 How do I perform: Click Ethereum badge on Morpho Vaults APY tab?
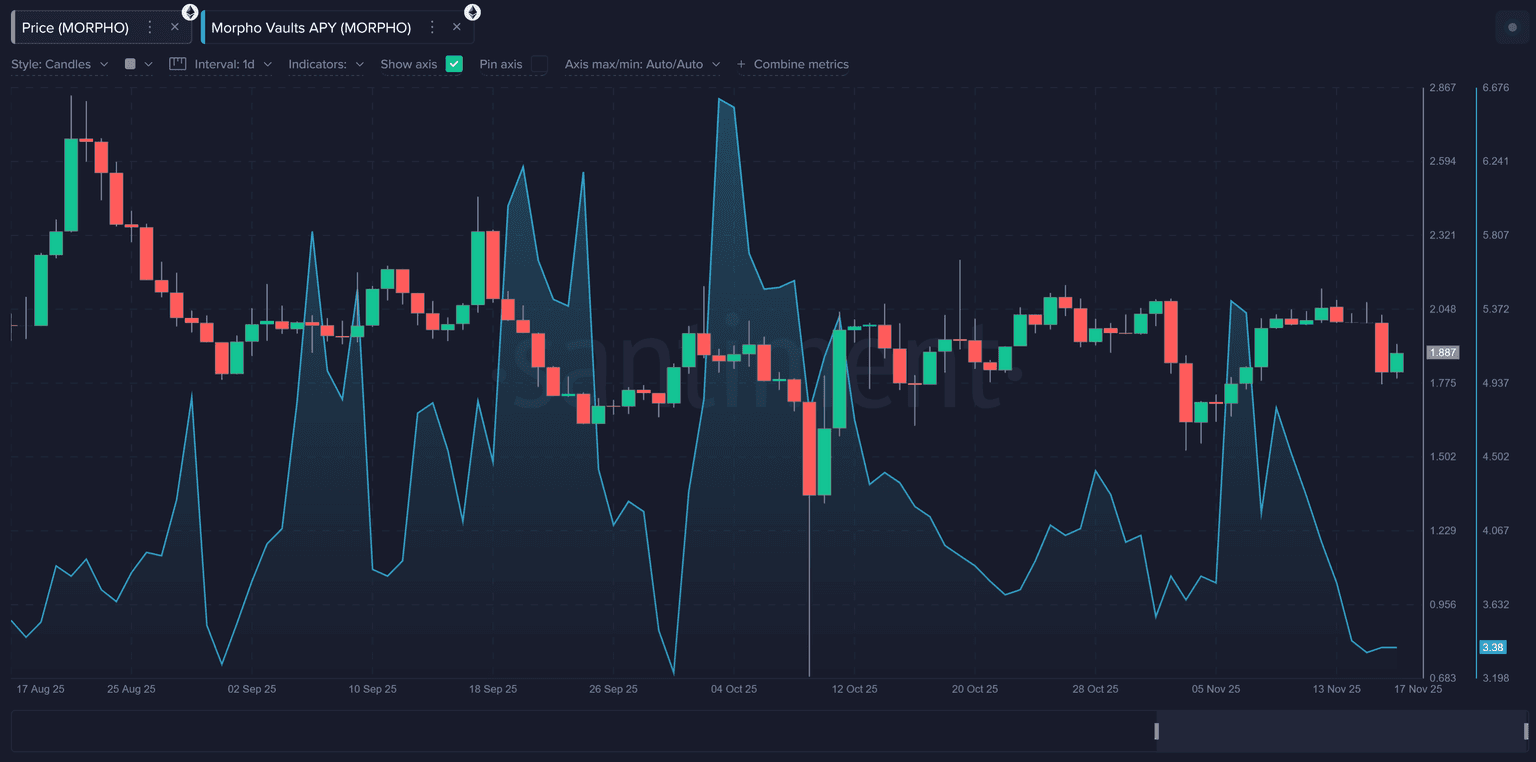click(472, 12)
